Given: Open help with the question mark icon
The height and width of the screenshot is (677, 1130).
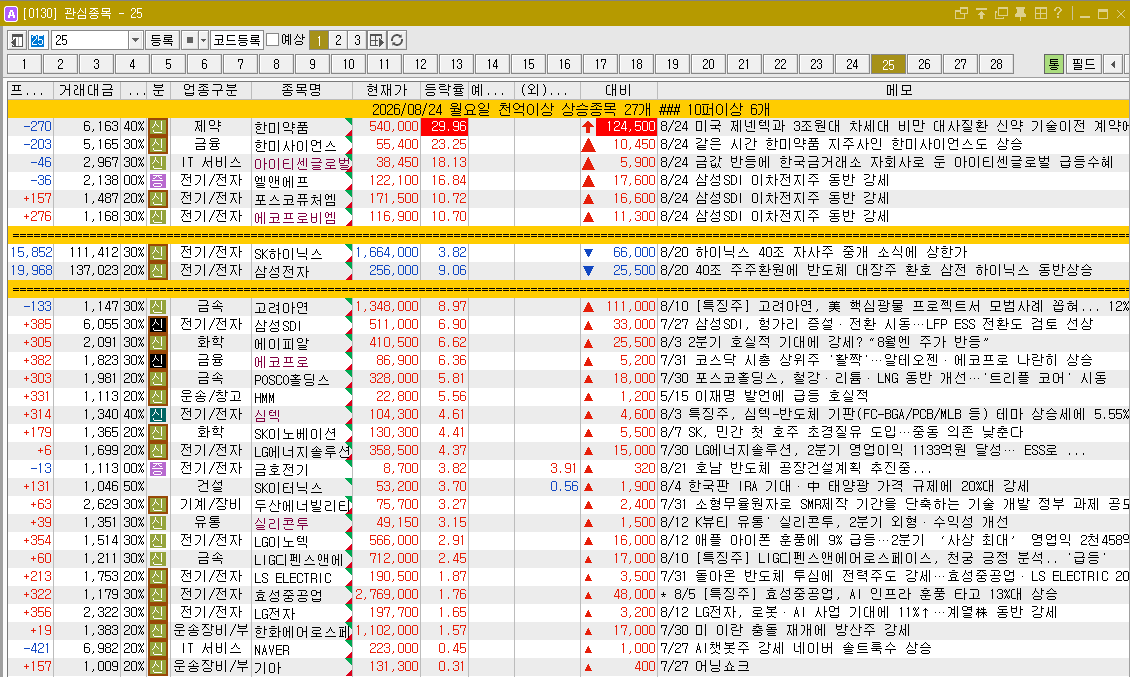Looking at the screenshot, I should [1058, 13].
